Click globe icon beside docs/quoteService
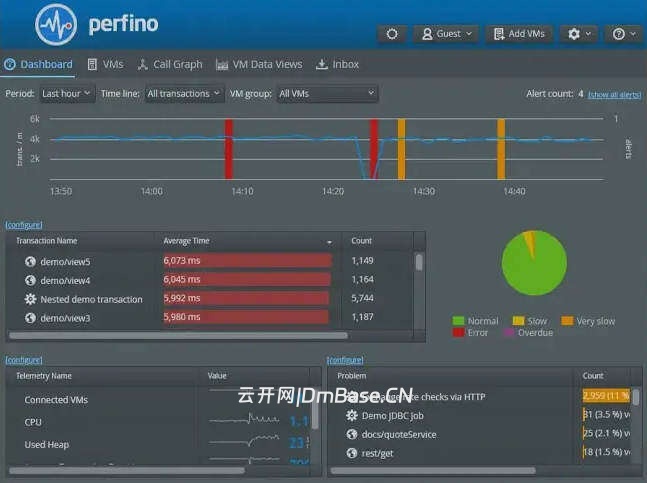This screenshot has height=483, width=647. coord(352,434)
